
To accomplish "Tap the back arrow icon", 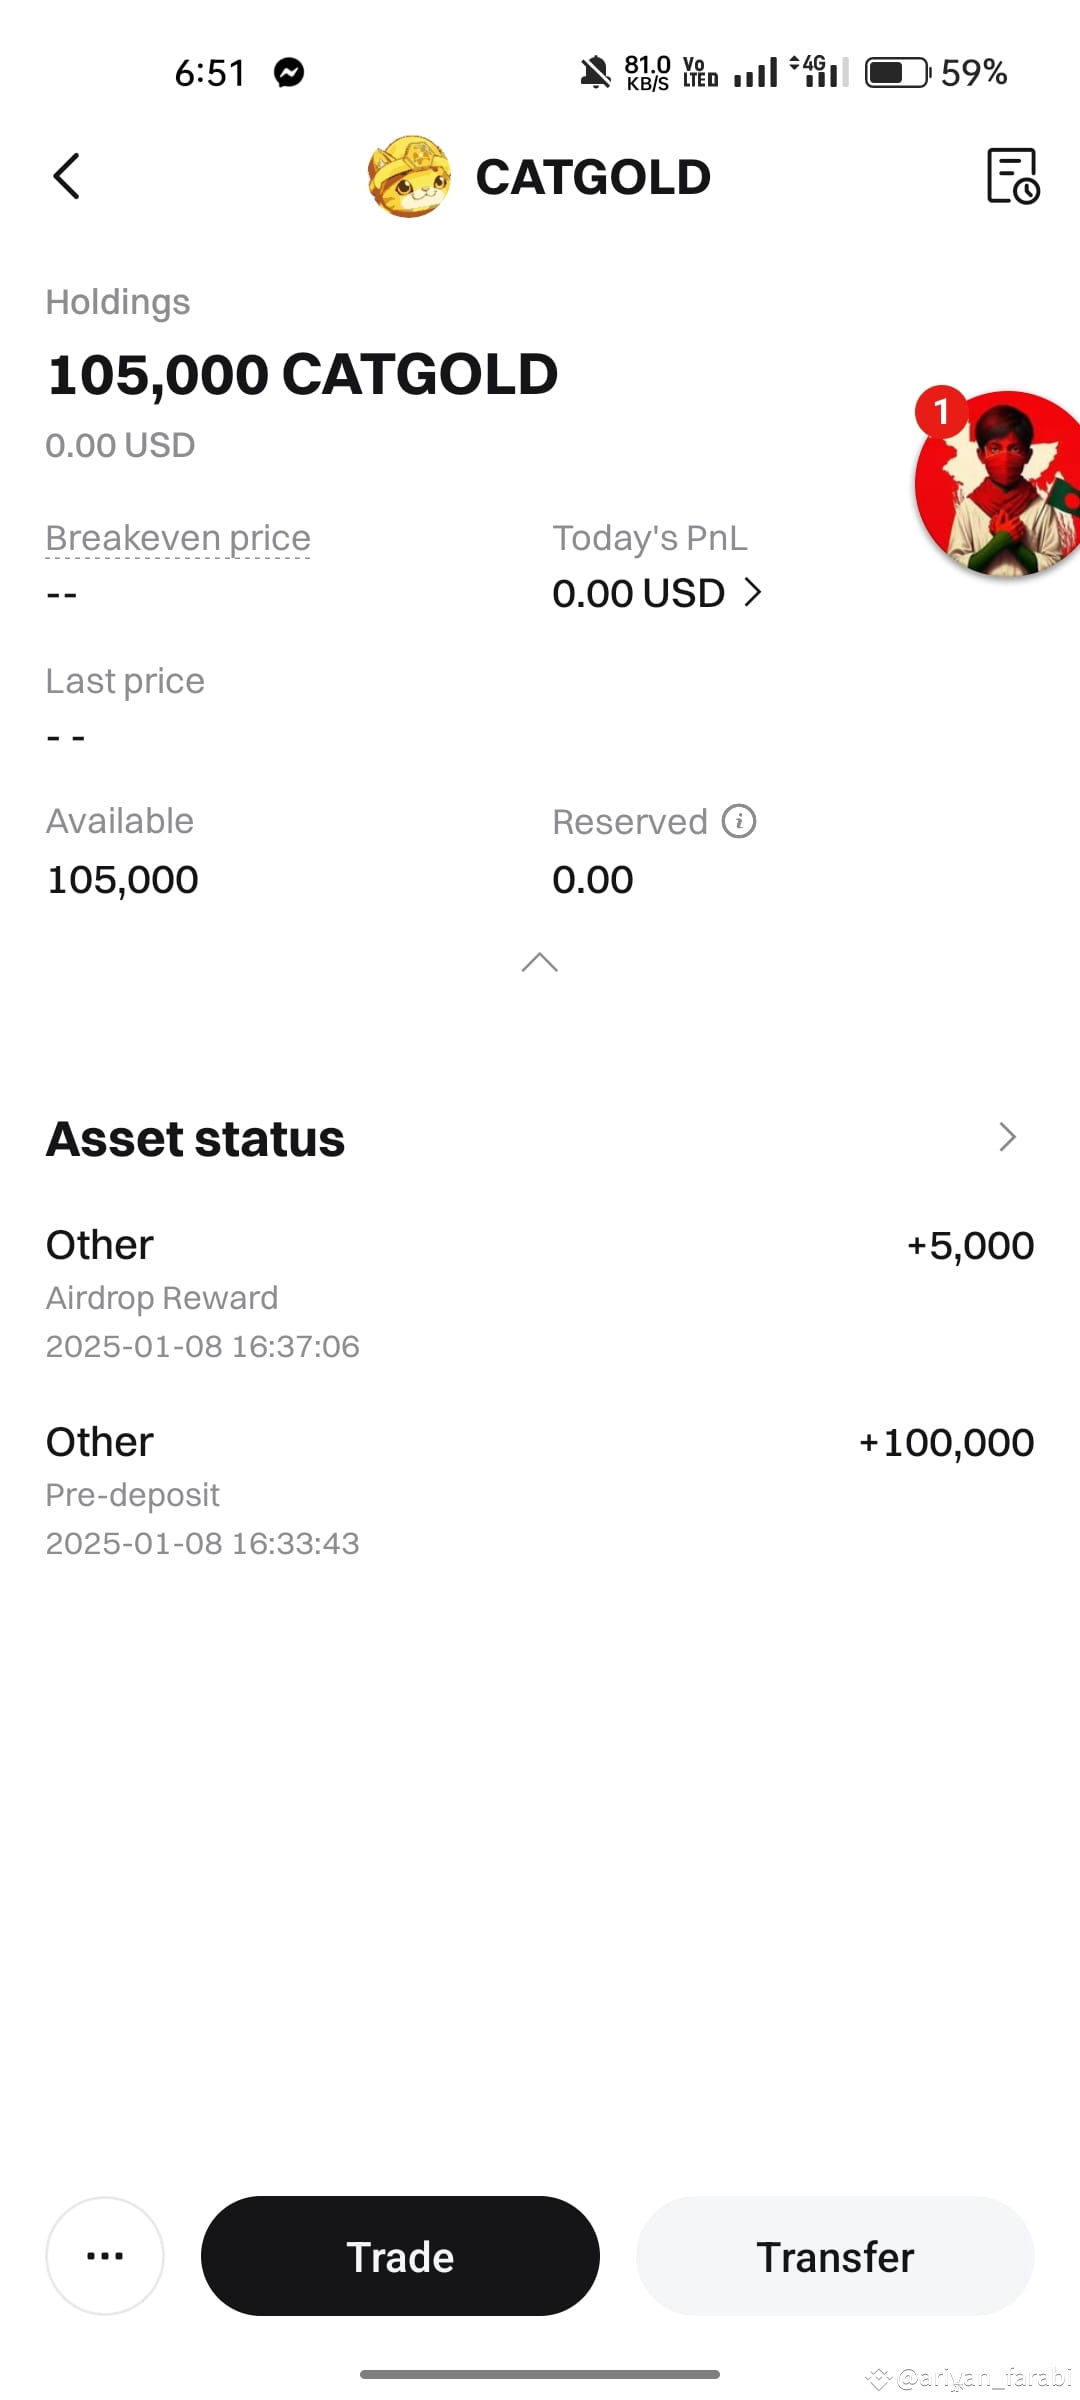I will [x=66, y=177].
